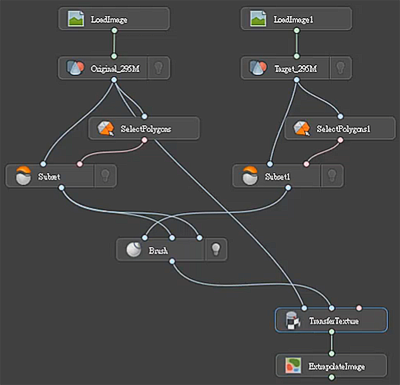Click the blue input port of SelectPolygons1
400x385 pixels.
340,116
